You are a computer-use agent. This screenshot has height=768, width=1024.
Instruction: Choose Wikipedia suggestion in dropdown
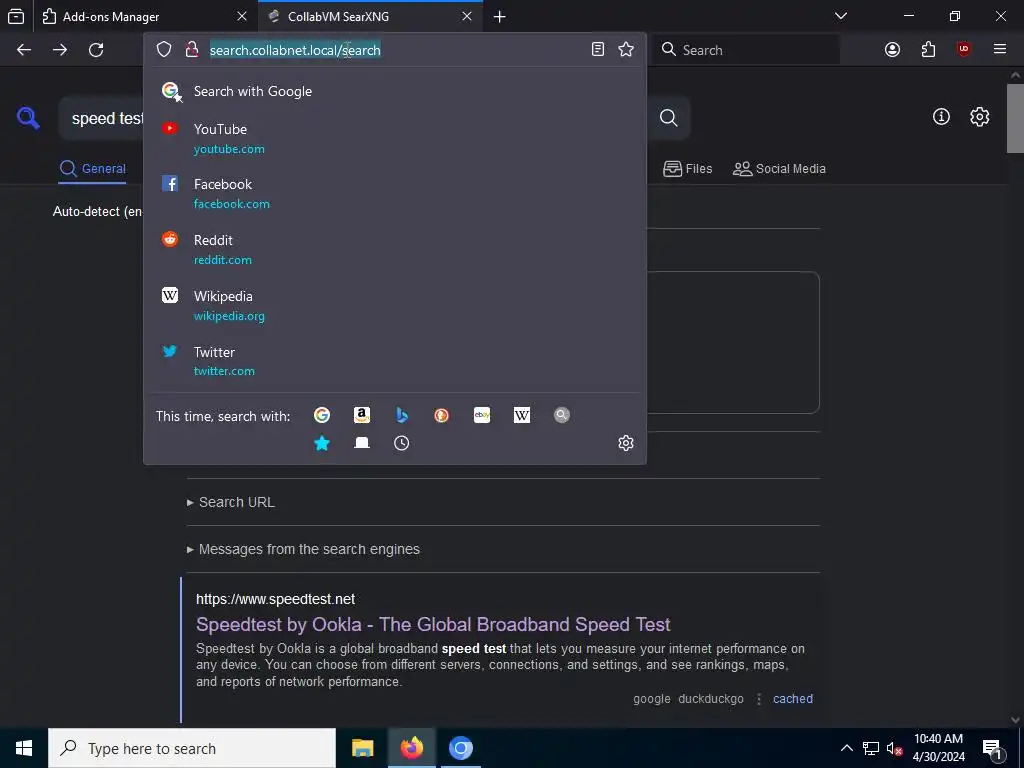pos(395,306)
